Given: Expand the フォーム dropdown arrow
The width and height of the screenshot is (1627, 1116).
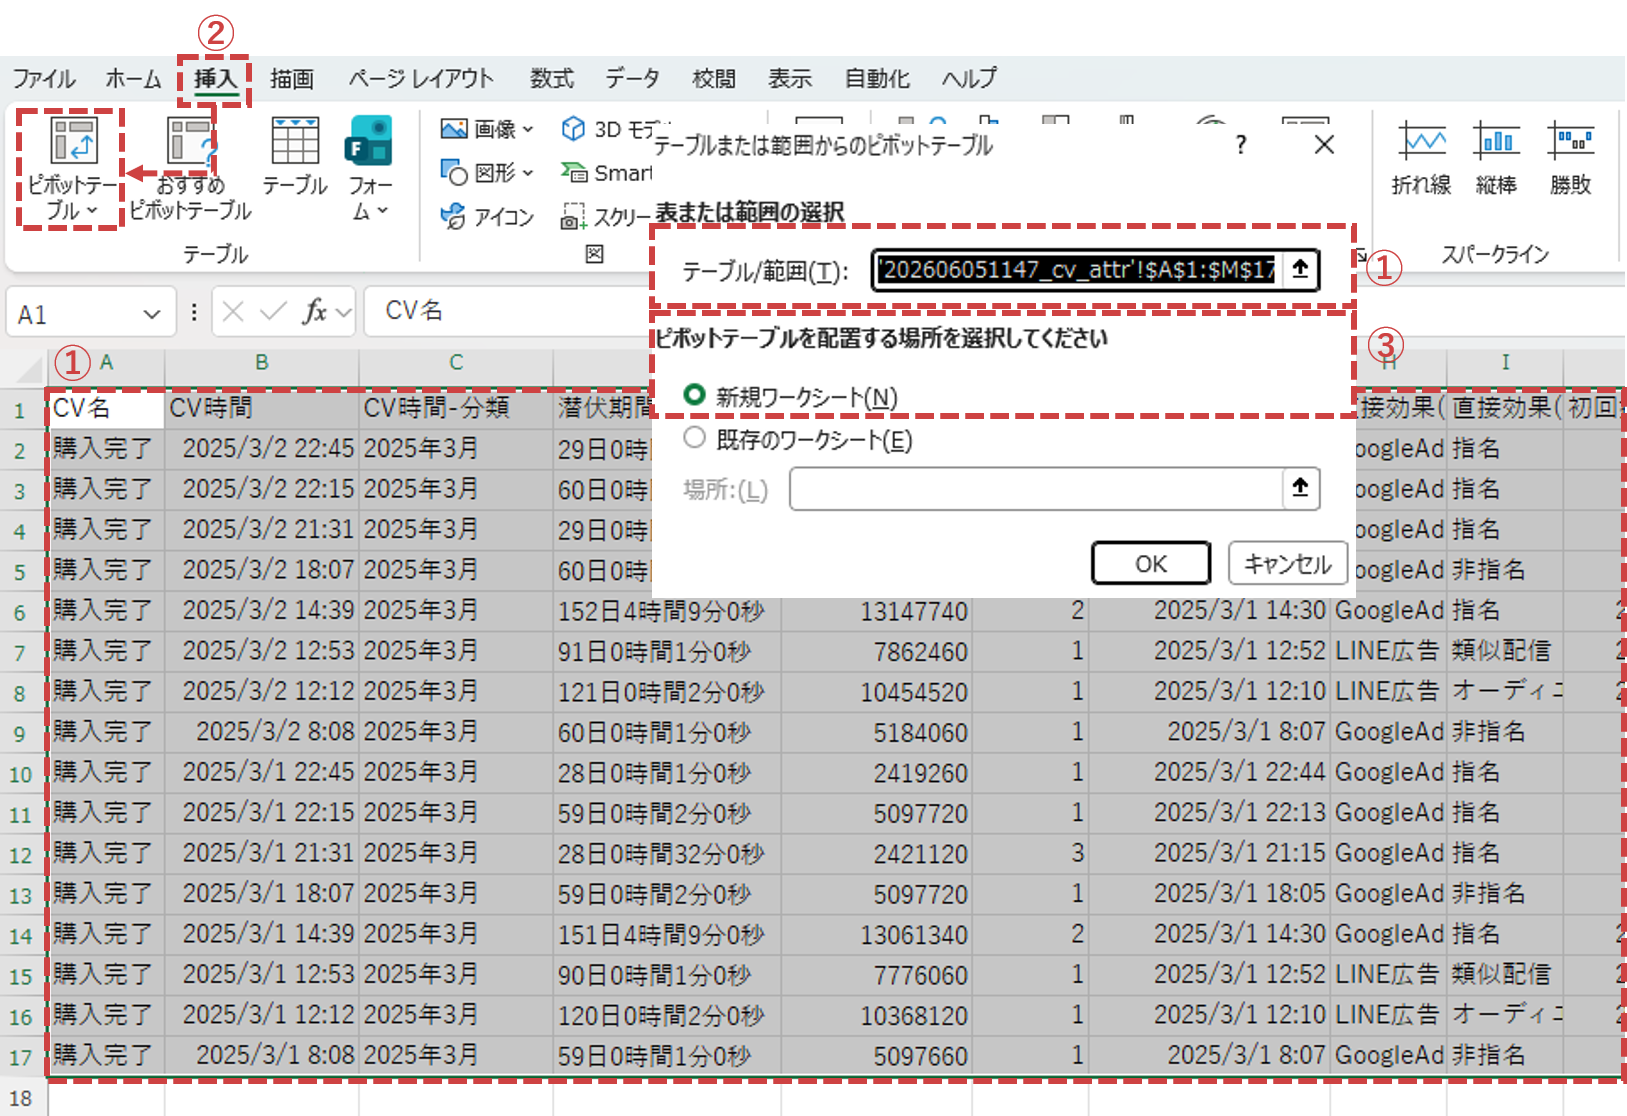Looking at the screenshot, I should pos(381,211).
